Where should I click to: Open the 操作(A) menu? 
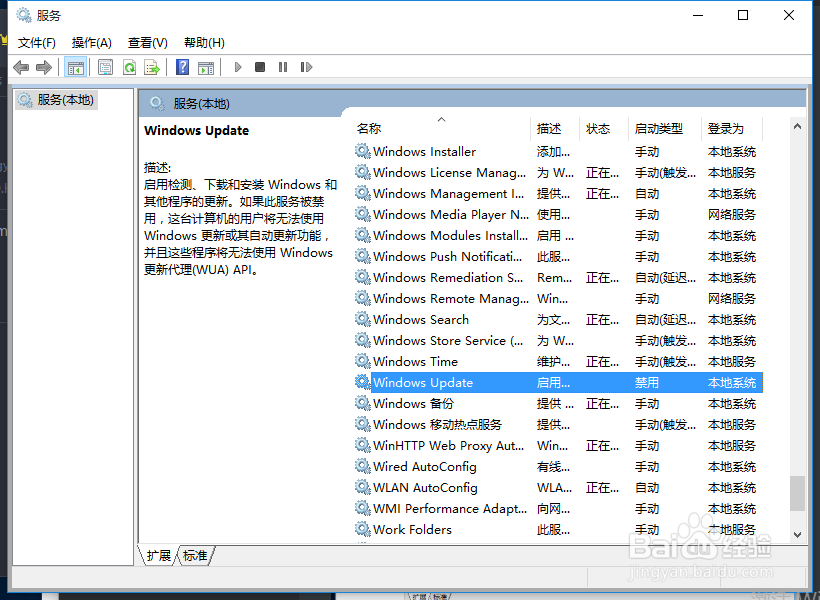coord(92,42)
